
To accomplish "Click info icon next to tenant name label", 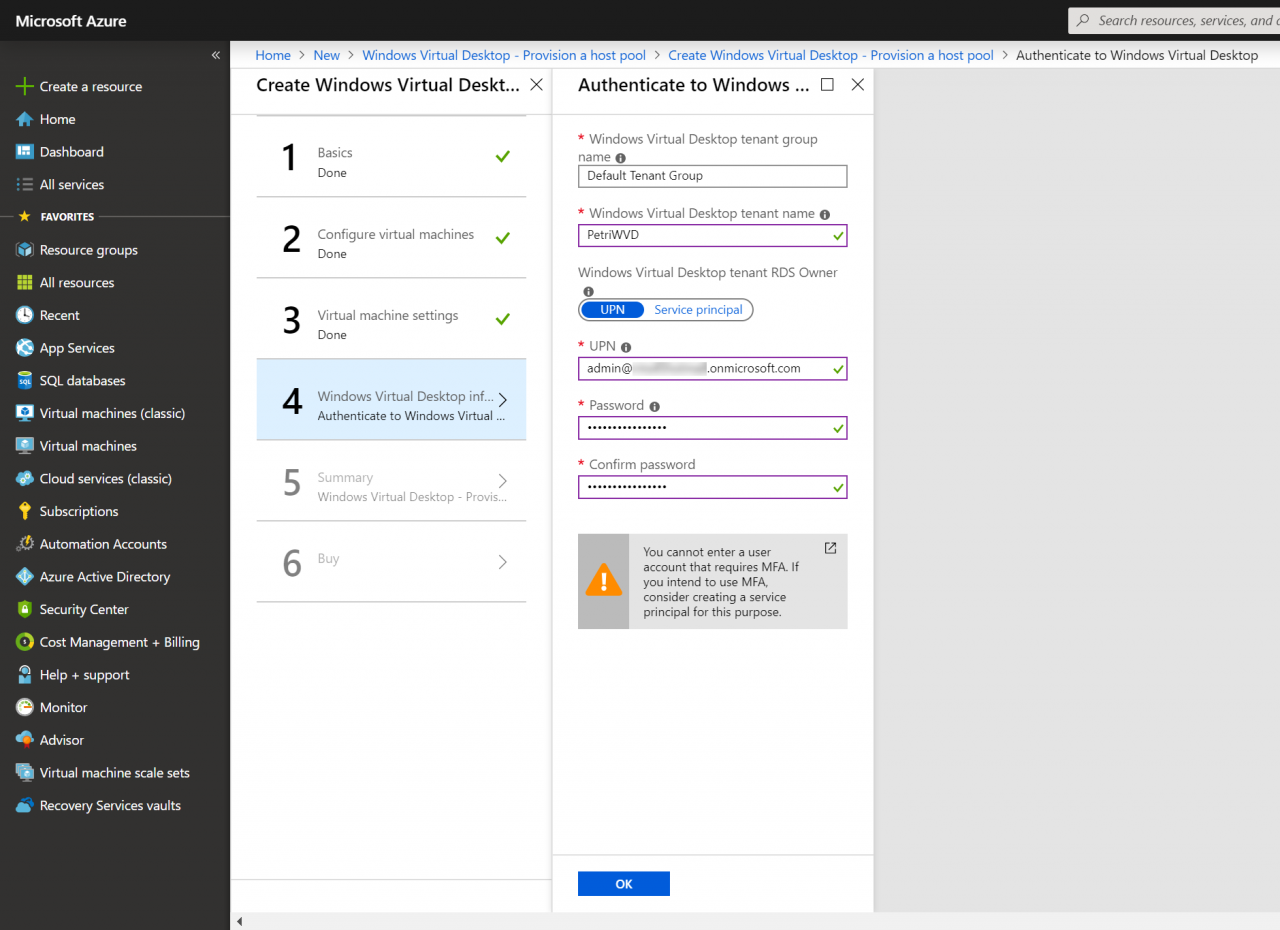I will (x=825, y=214).
